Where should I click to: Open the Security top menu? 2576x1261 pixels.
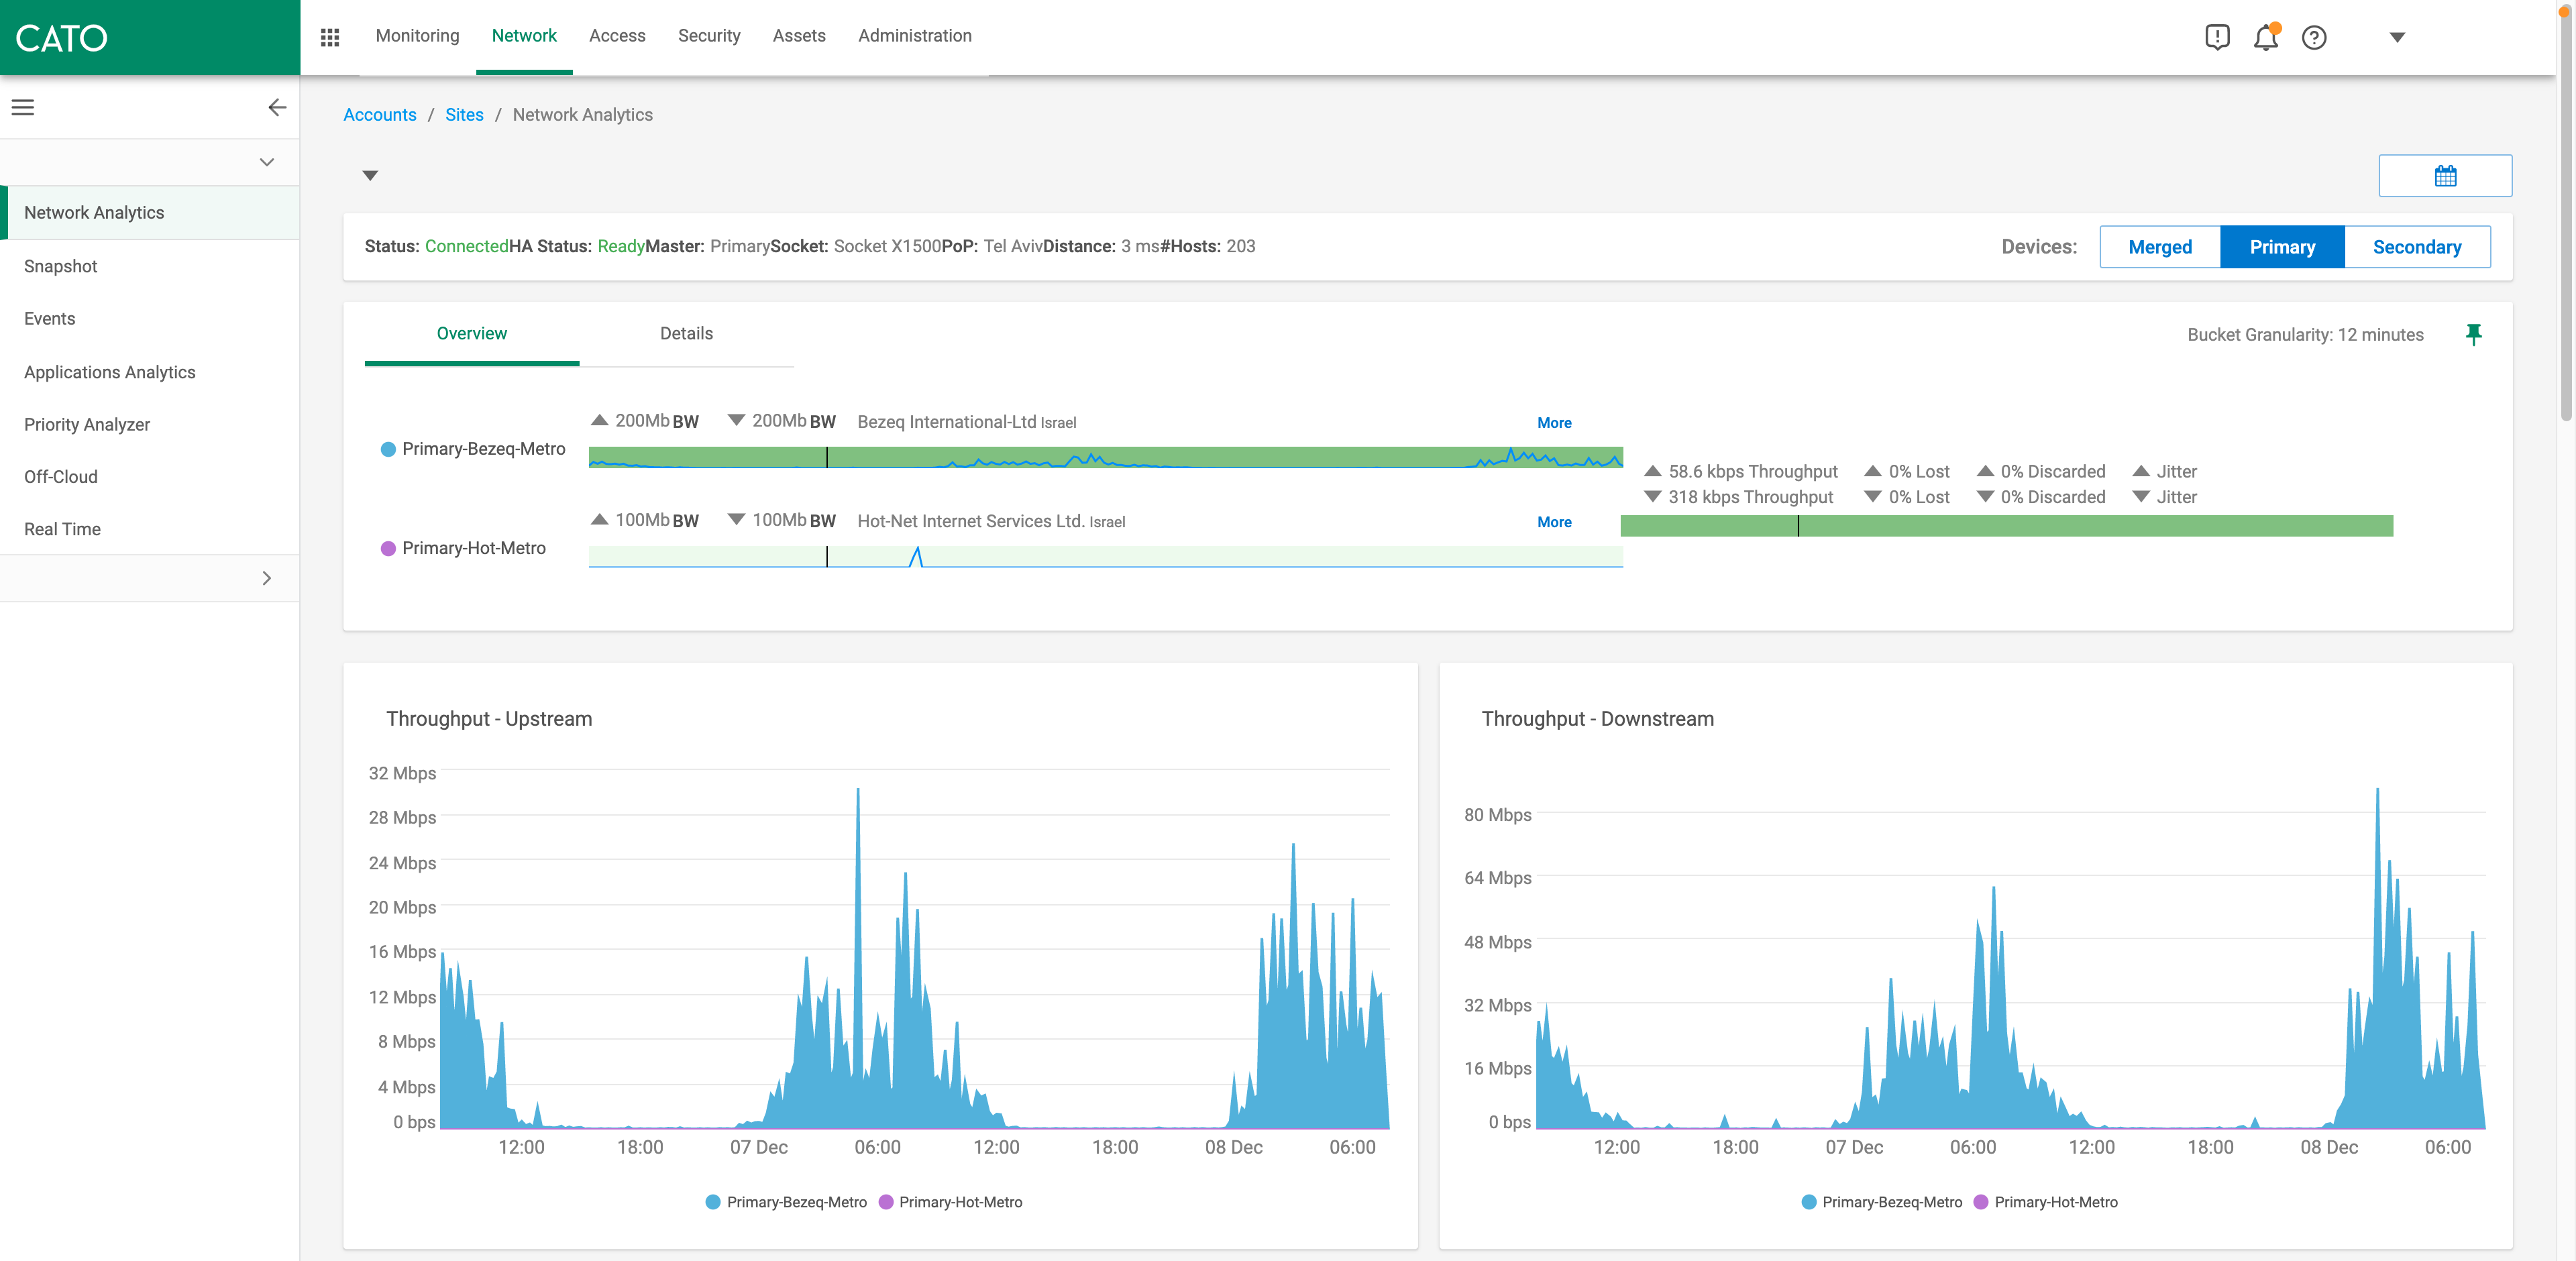point(708,36)
